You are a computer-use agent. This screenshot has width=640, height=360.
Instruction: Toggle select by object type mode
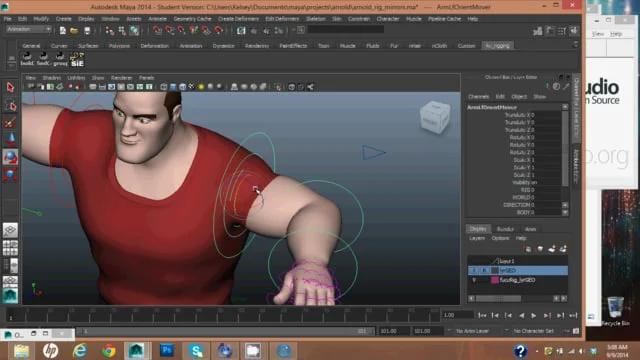[x=122, y=30]
